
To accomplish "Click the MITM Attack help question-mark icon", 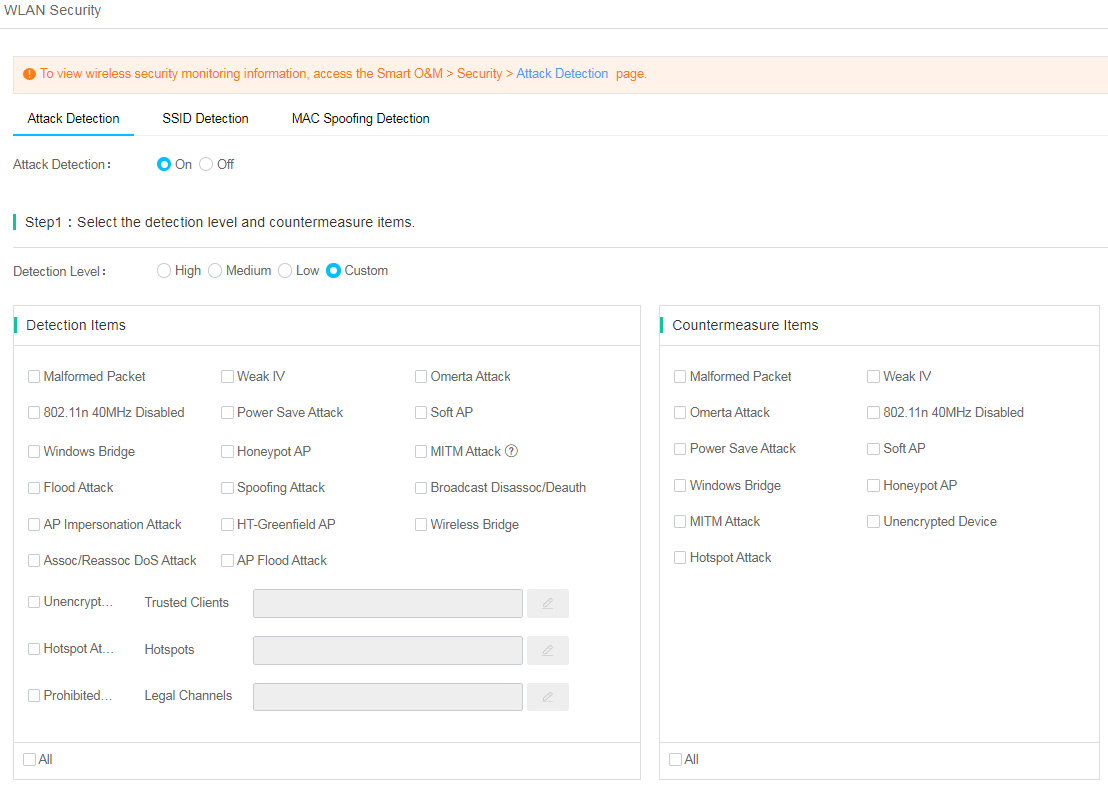I will click(x=512, y=451).
